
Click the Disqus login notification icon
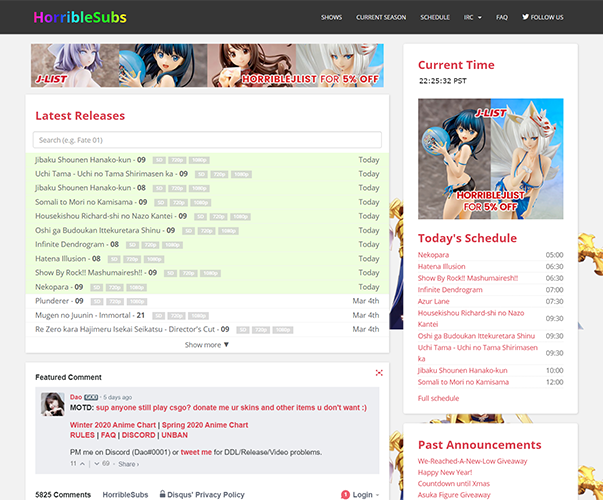coord(345,495)
